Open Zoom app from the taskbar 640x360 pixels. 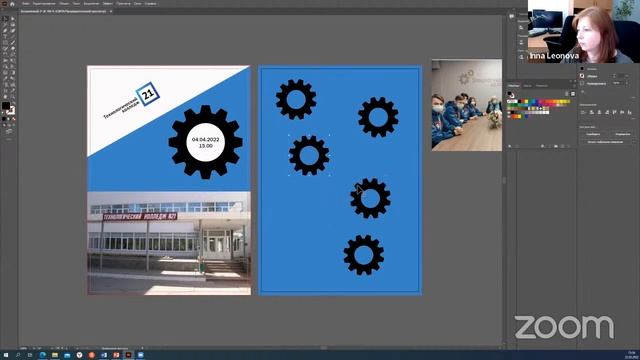click(140, 355)
